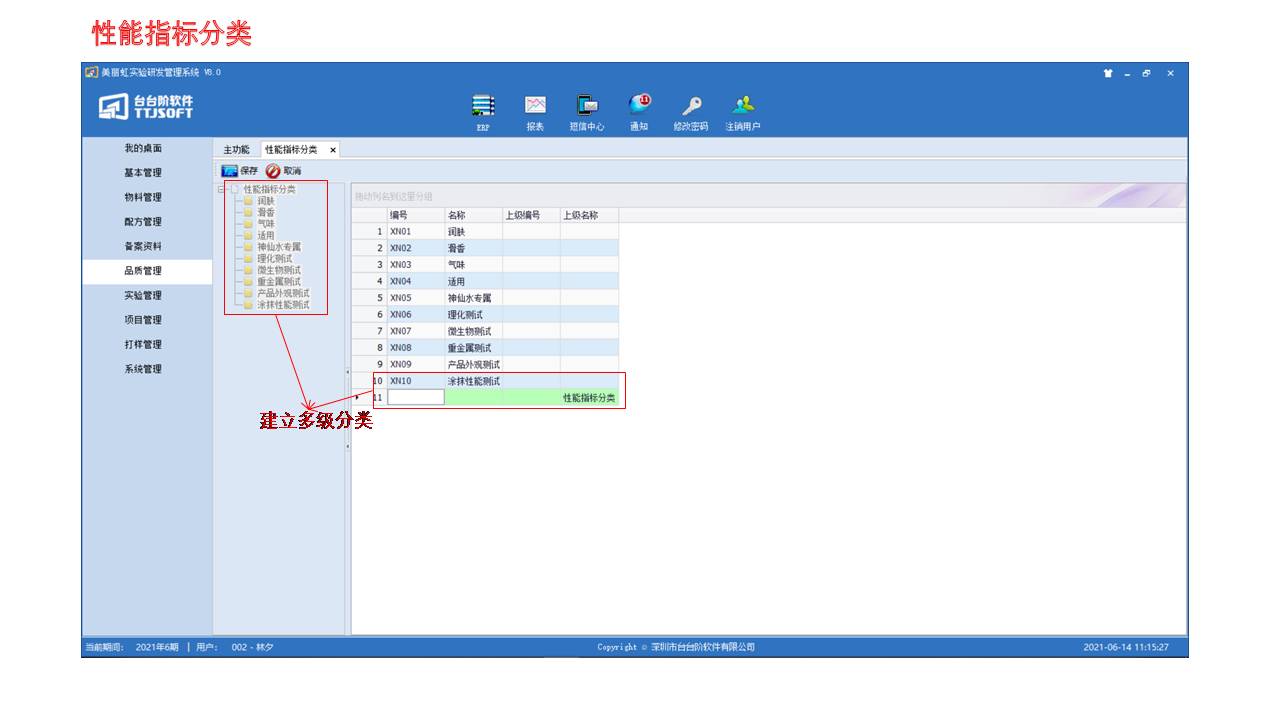Image resolution: width=1280 pixels, height=720 pixels.
Task: Click the XN02 cell in the table
Action: coord(416,248)
